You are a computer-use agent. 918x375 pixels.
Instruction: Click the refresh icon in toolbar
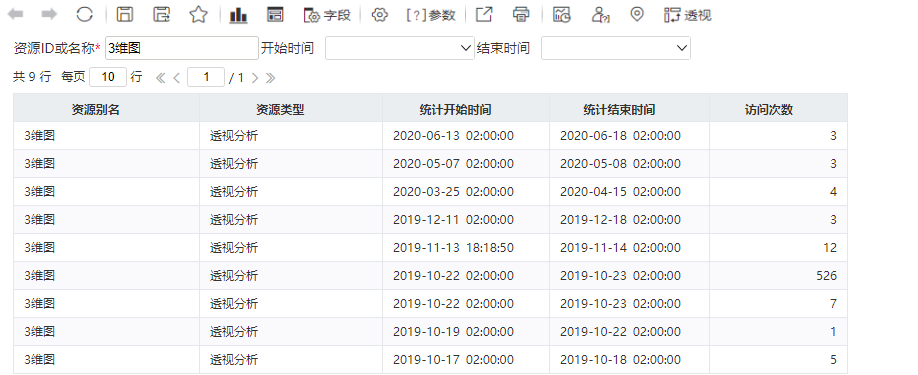pyautogui.click(x=85, y=15)
